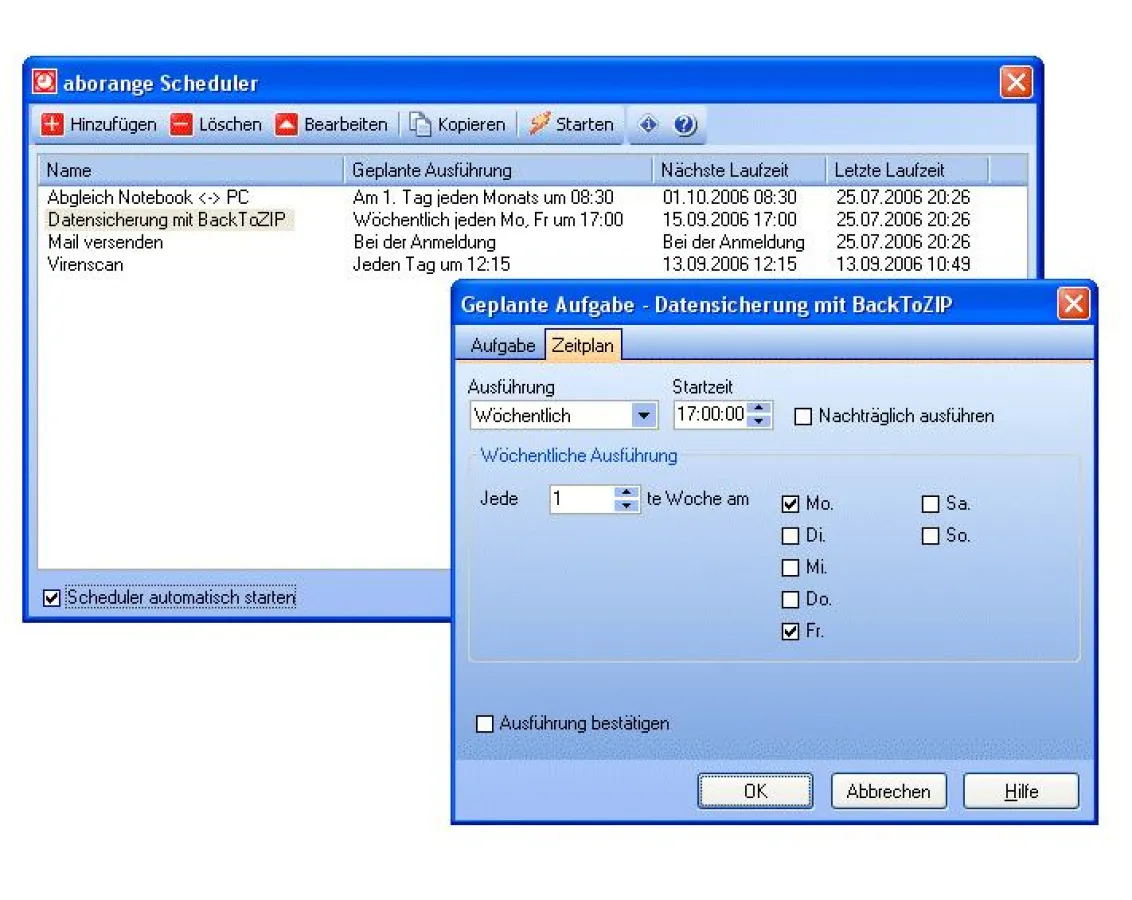The width and height of the screenshot is (1132, 900).
Task: Select the Zeitplan tab
Action: tap(583, 345)
